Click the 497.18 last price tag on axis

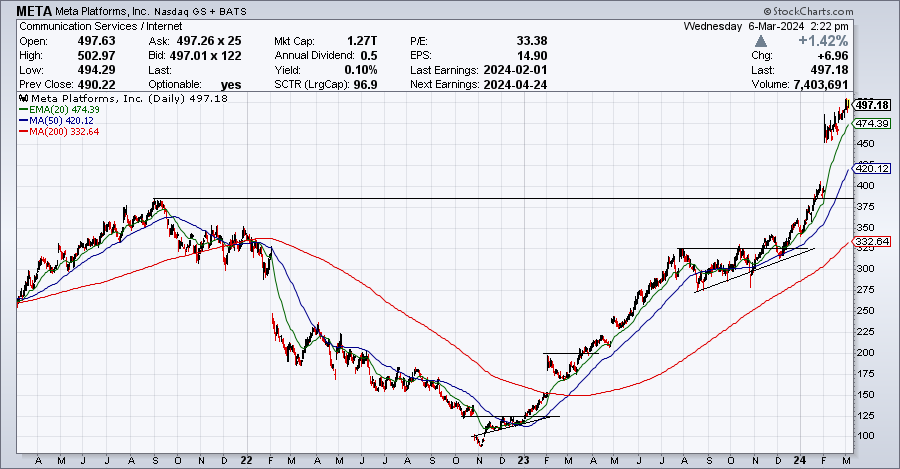872,105
